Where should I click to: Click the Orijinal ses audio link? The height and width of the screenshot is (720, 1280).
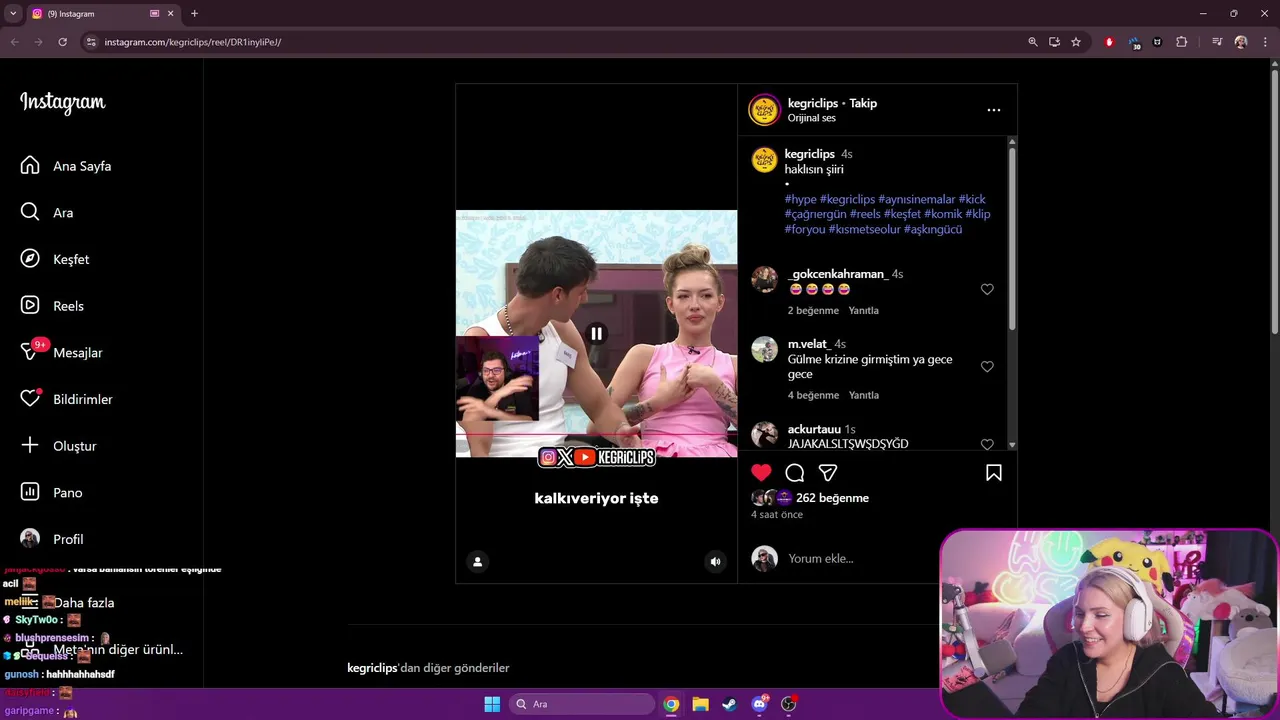click(811, 118)
